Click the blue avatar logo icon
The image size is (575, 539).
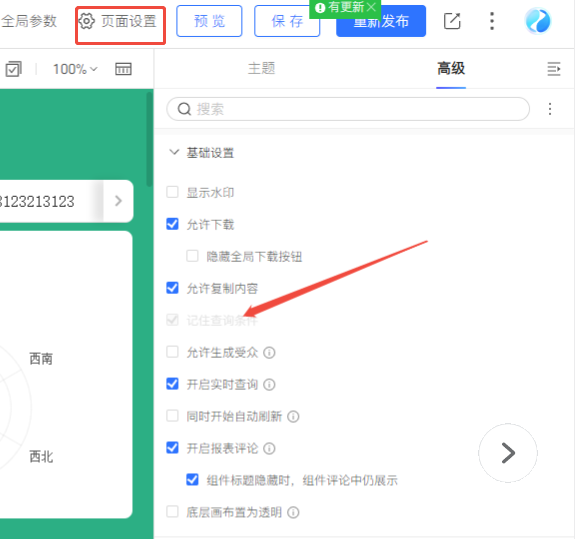pyautogui.click(x=538, y=21)
